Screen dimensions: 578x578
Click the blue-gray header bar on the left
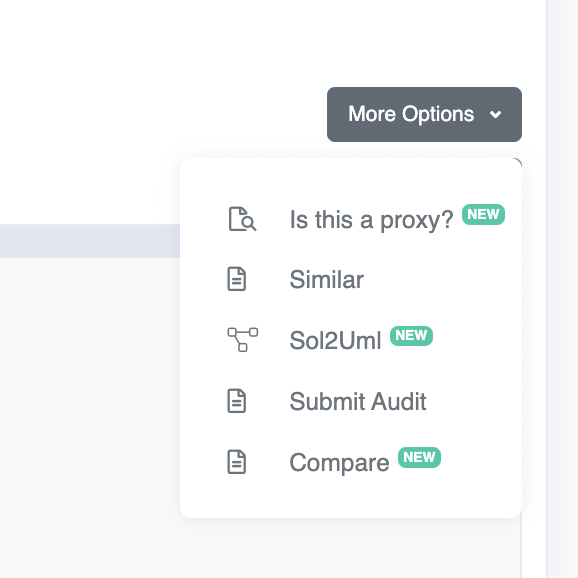tap(90, 241)
